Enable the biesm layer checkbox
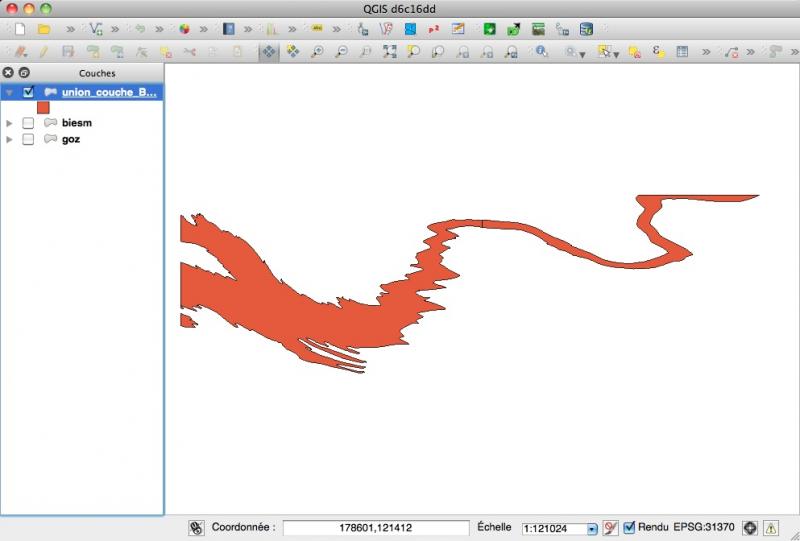800x541 pixels. (x=28, y=123)
